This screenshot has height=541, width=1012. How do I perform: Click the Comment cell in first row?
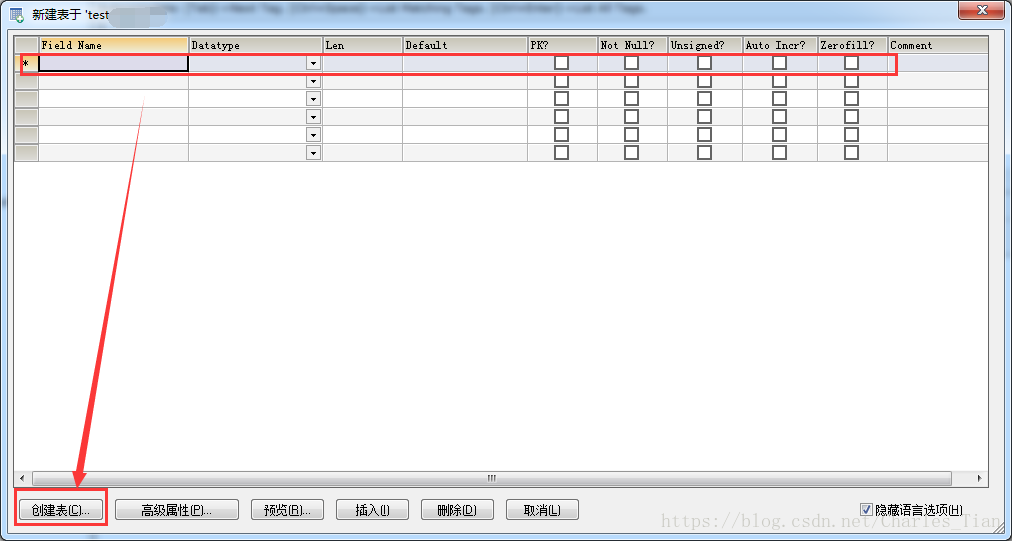click(x=938, y=63)
